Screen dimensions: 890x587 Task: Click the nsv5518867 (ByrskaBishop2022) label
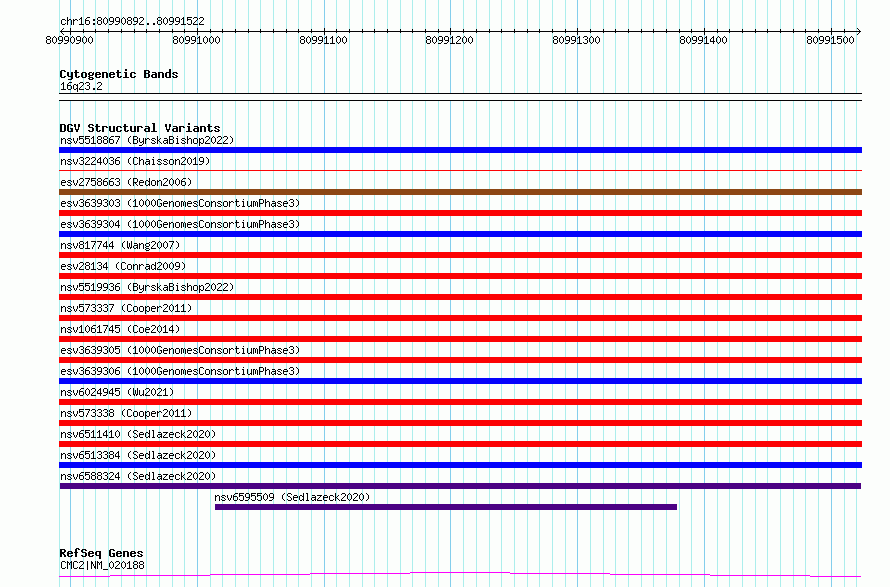click(x=147, y=140)
